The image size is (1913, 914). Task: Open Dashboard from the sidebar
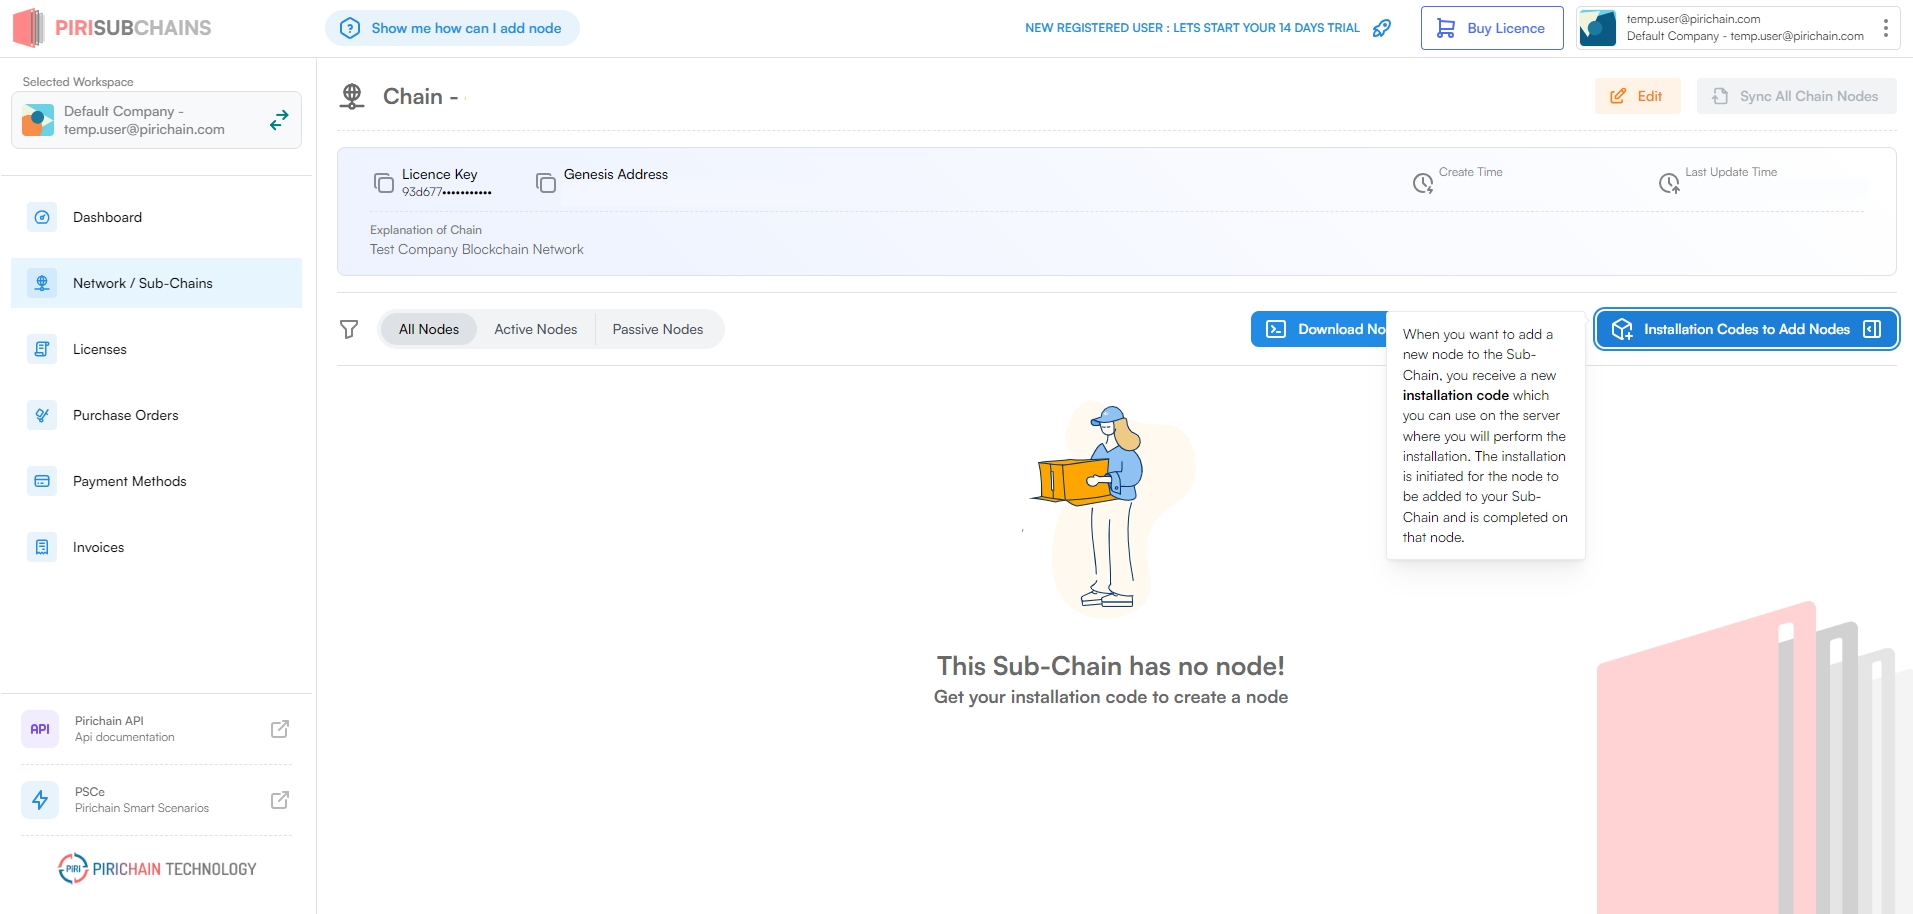coord(107,217)
